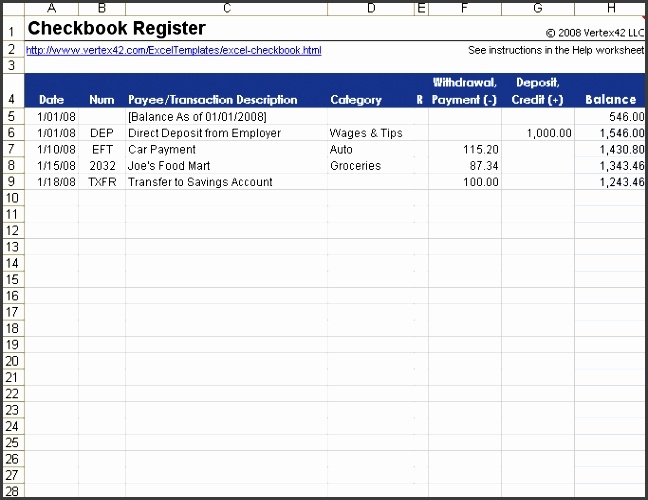Select column C header
The width and height of the screenshot is (648, 500).
click(x=226, y=9)
